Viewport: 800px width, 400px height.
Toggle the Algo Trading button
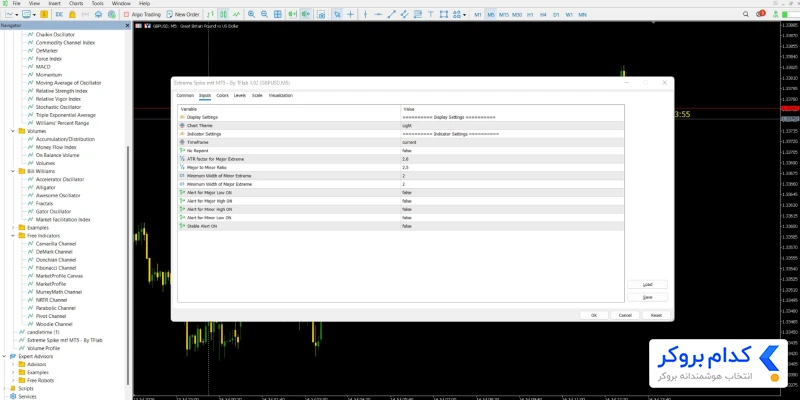point(142,14)
